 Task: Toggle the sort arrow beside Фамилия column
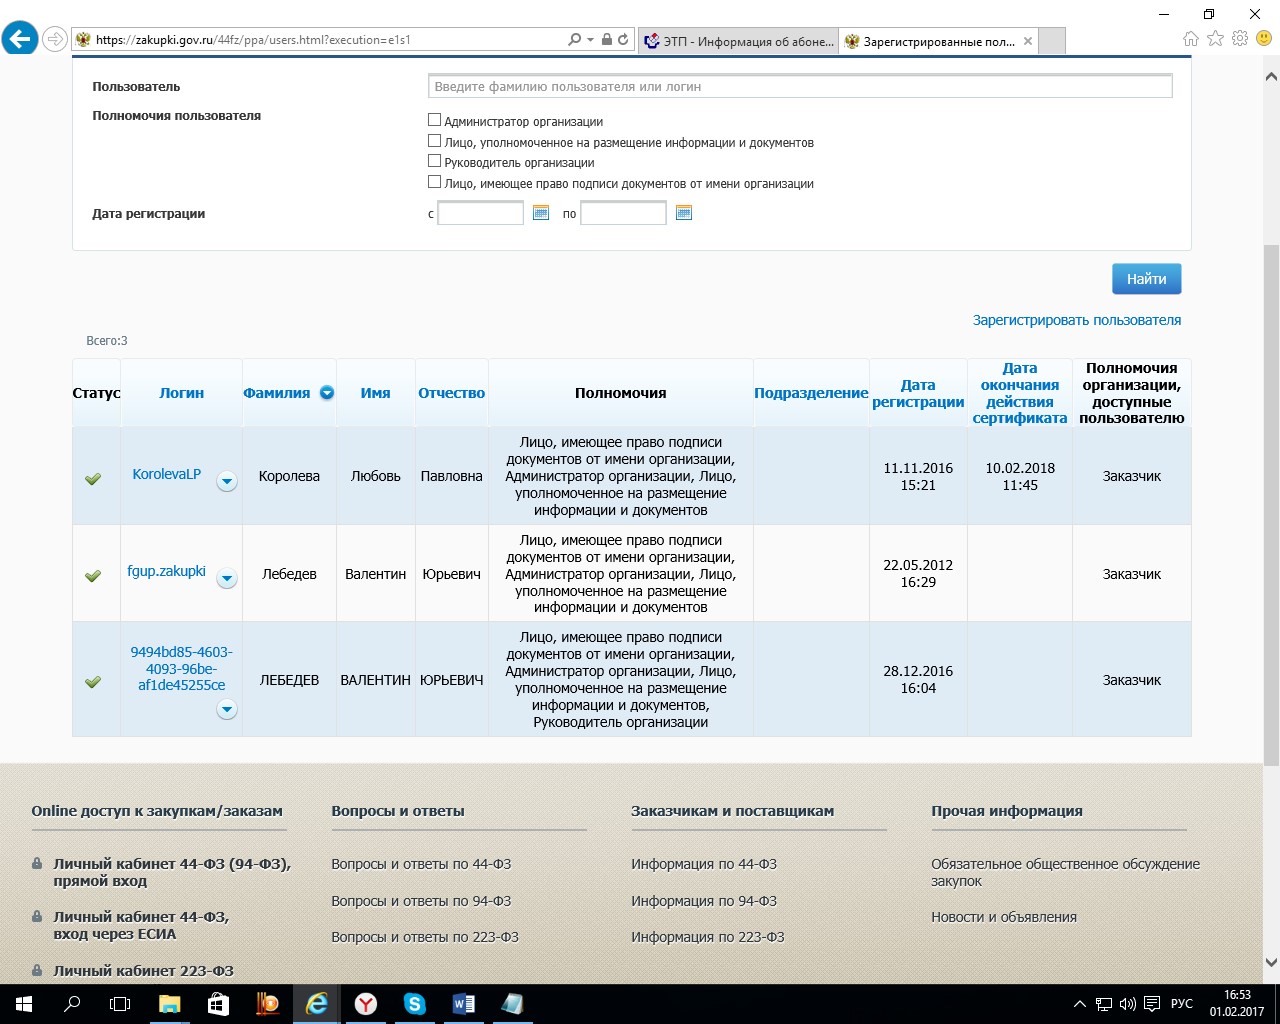click(x=327, y=393)
